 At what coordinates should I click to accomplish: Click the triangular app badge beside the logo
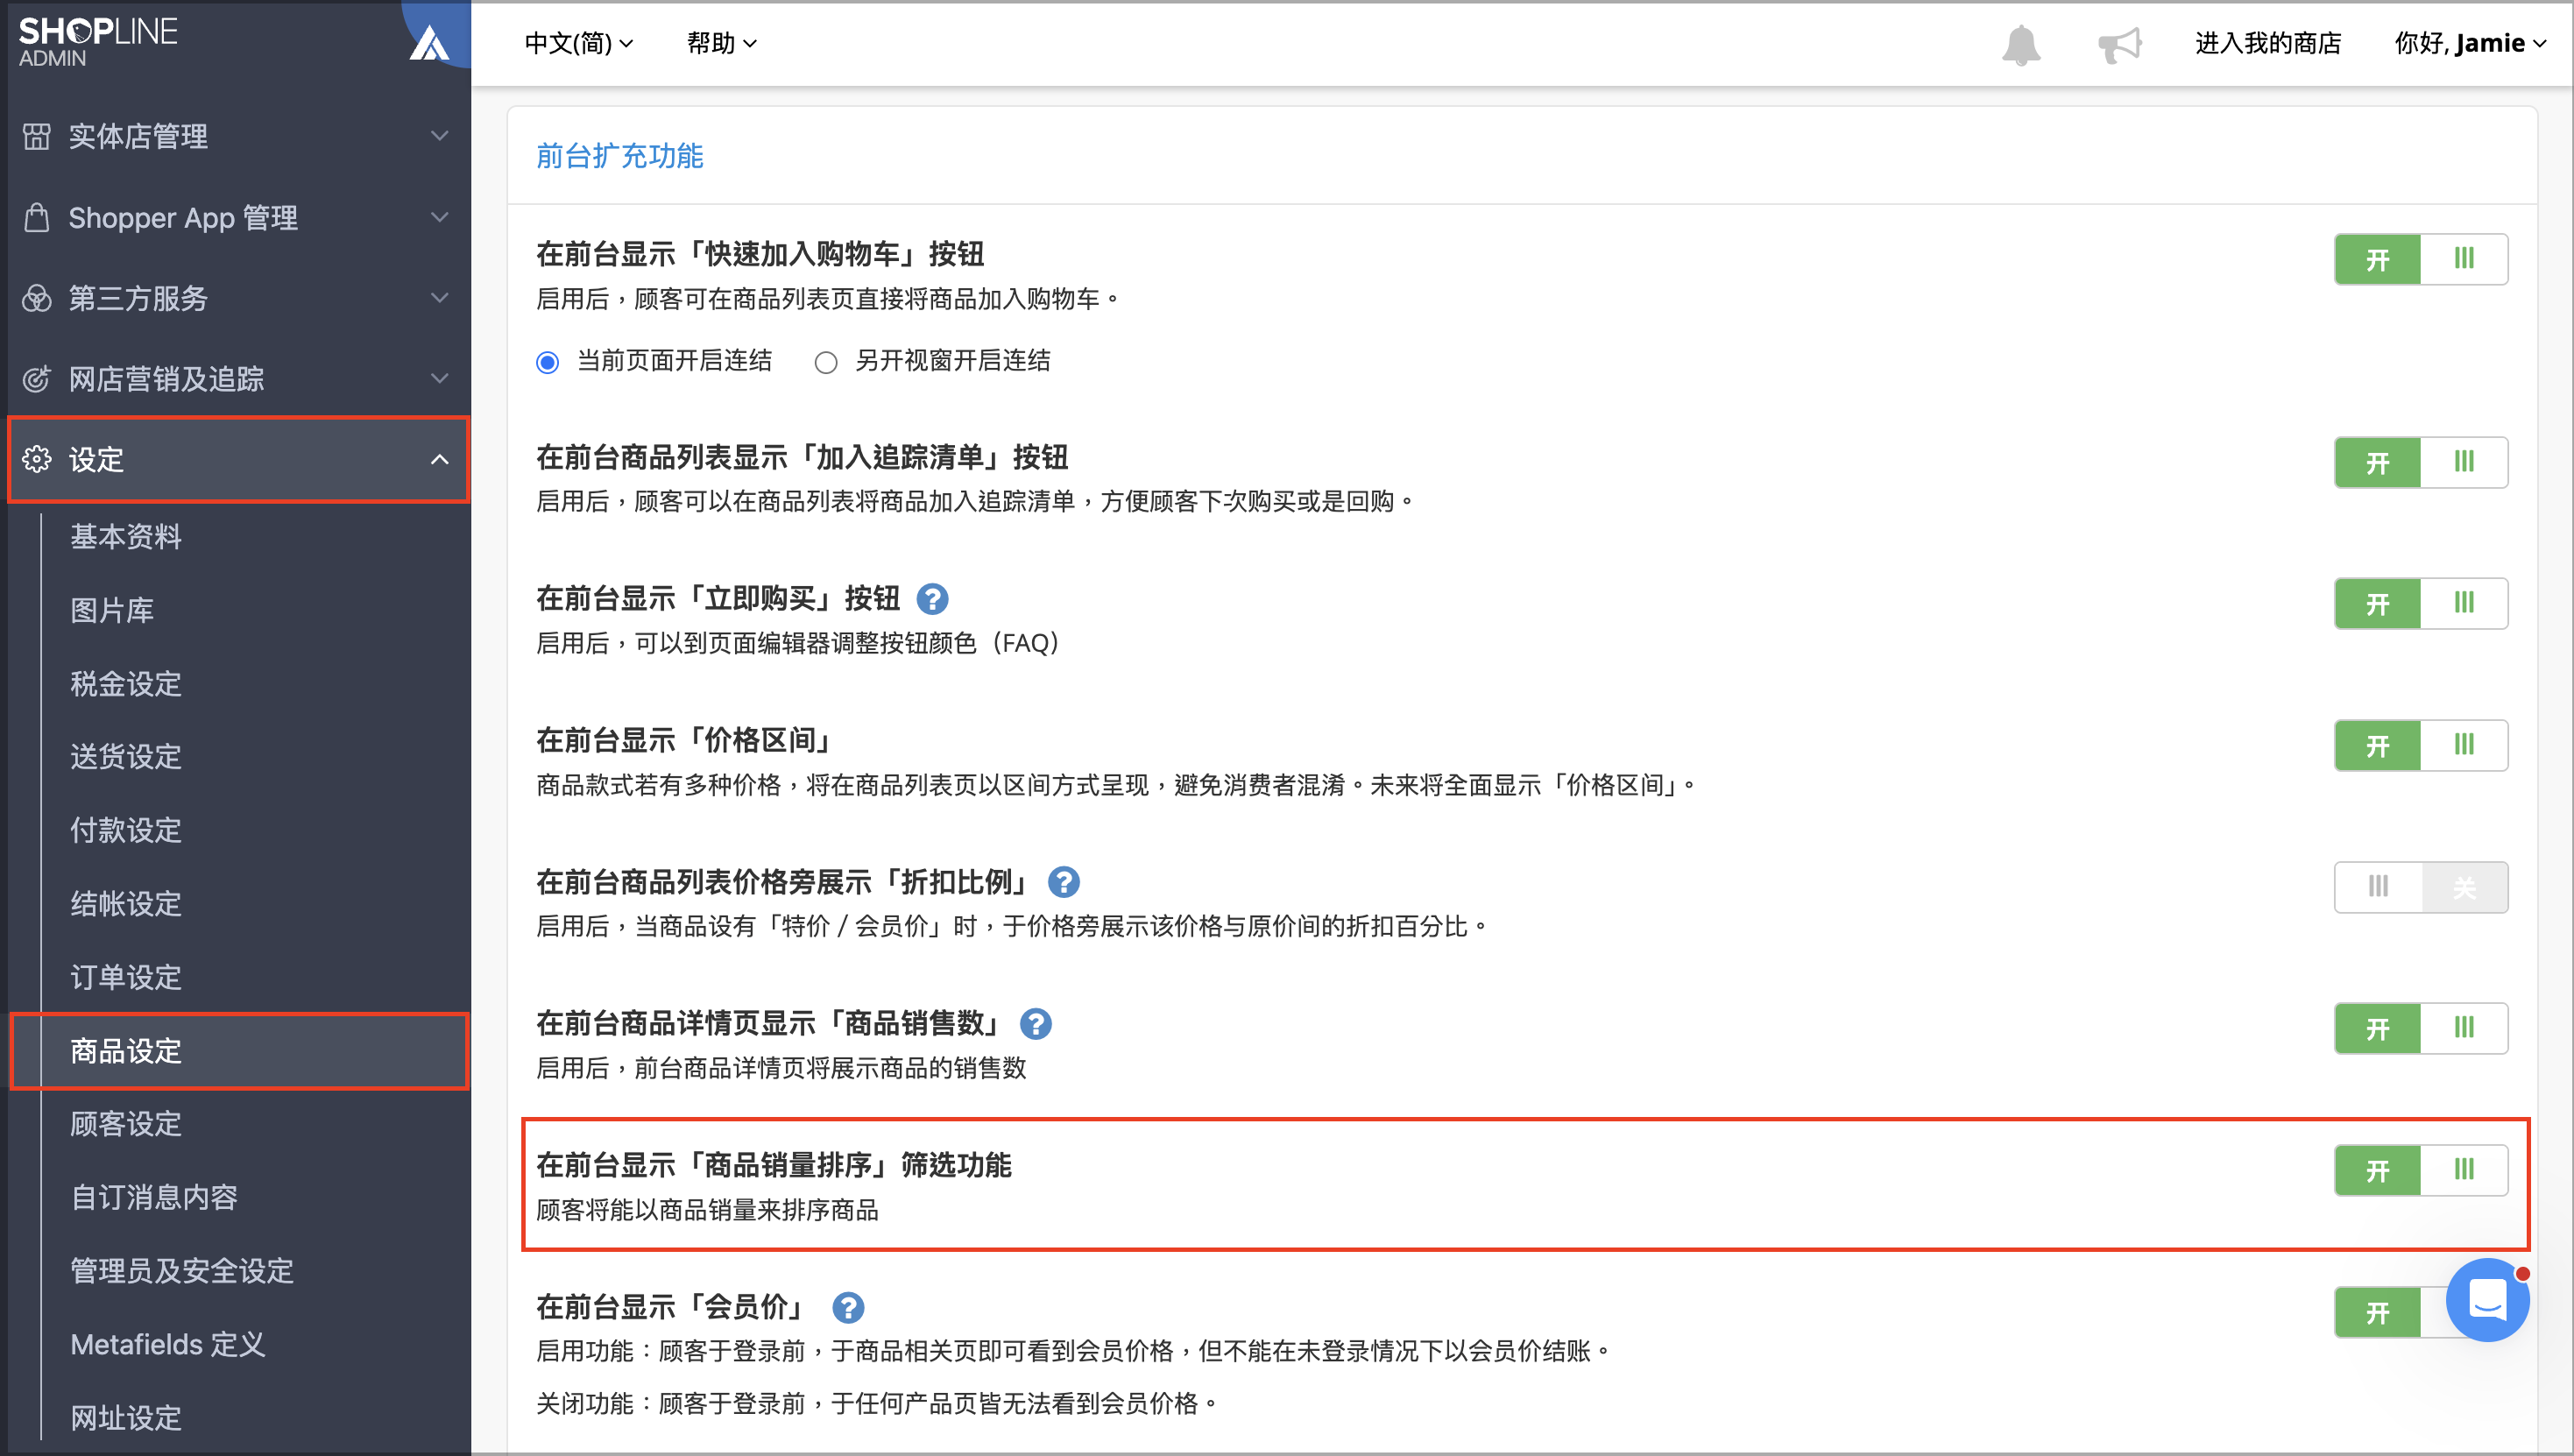coord(429,43)
